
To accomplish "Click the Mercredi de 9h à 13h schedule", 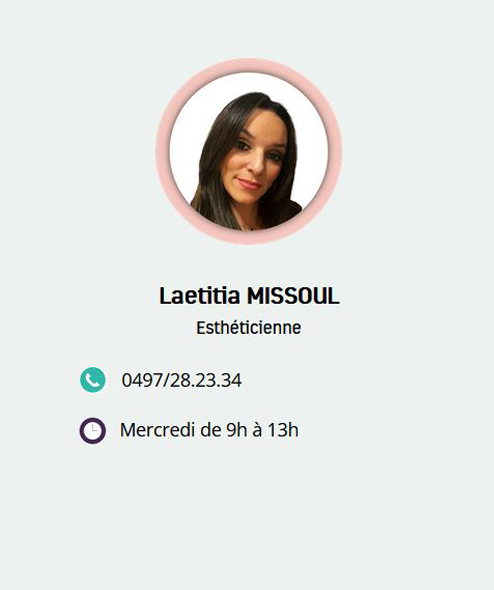I will point(209,430).
